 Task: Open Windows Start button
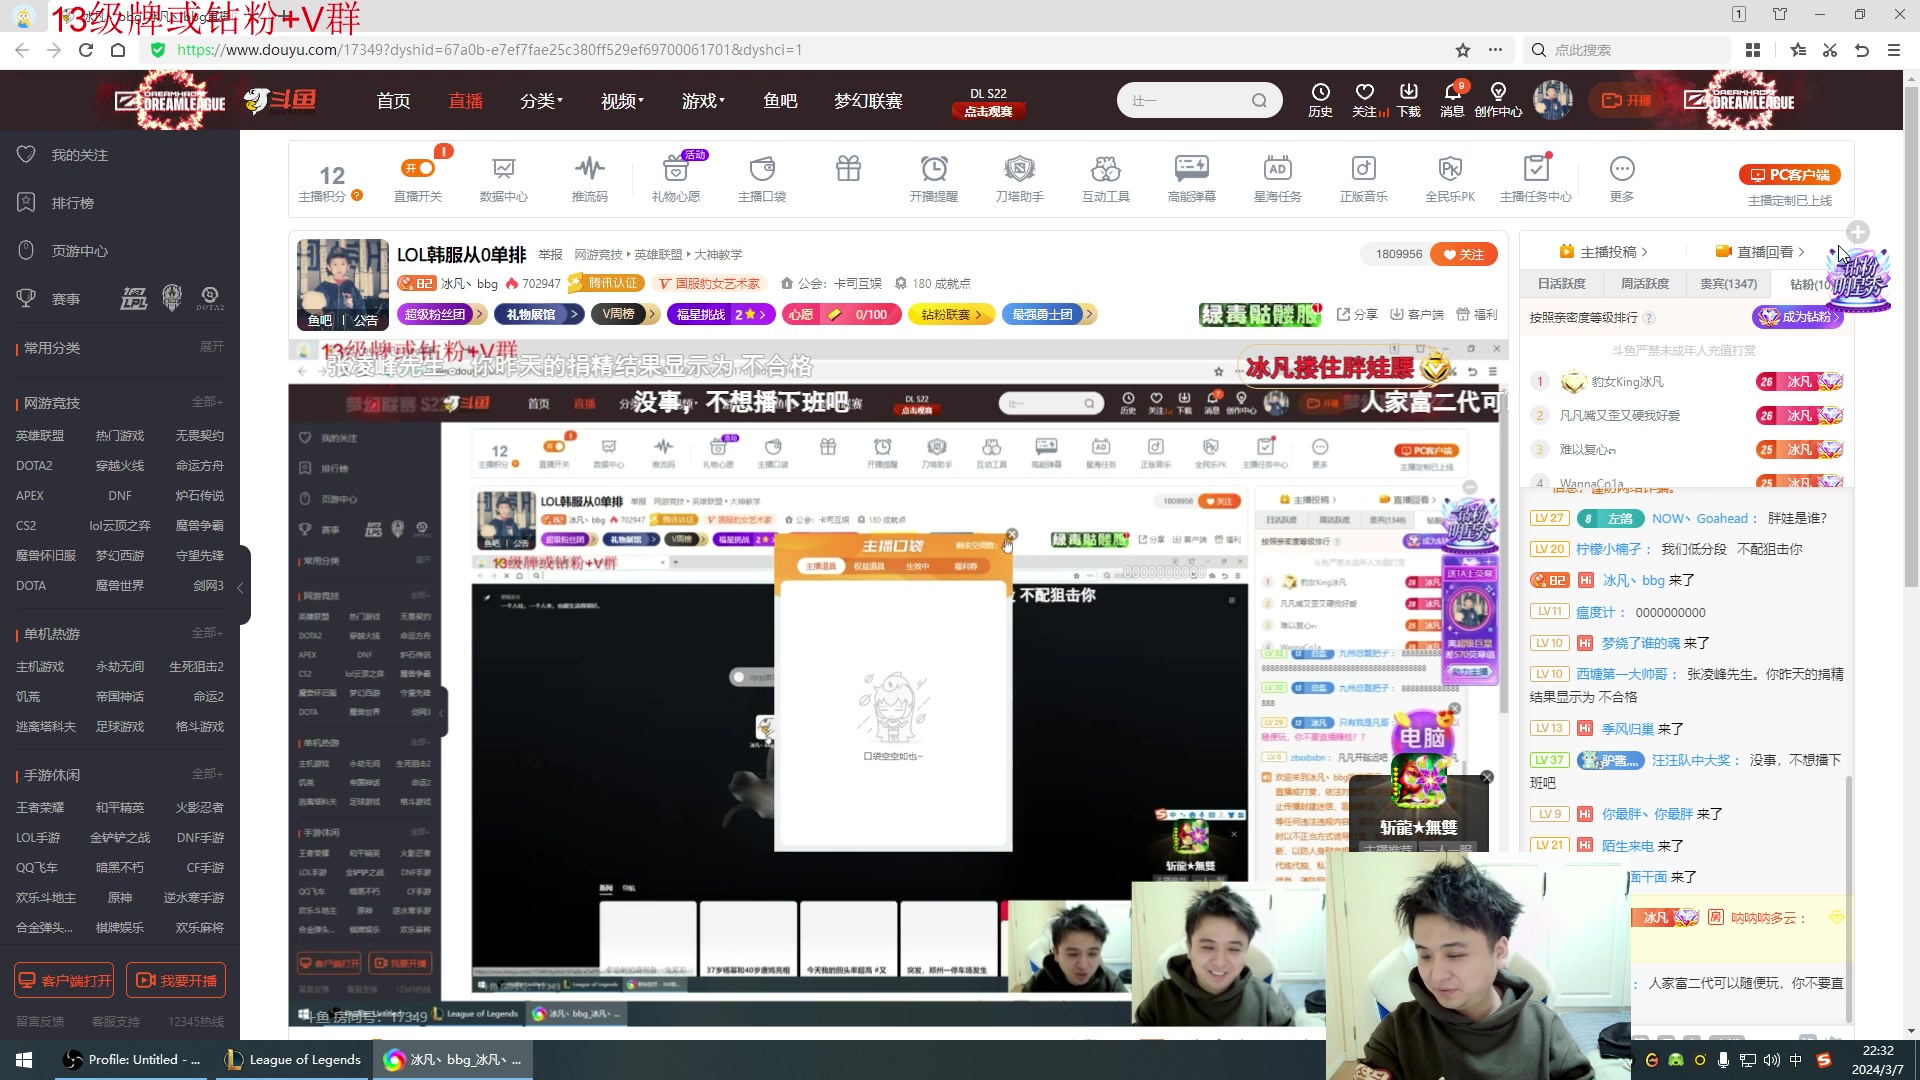(24, 1060)
